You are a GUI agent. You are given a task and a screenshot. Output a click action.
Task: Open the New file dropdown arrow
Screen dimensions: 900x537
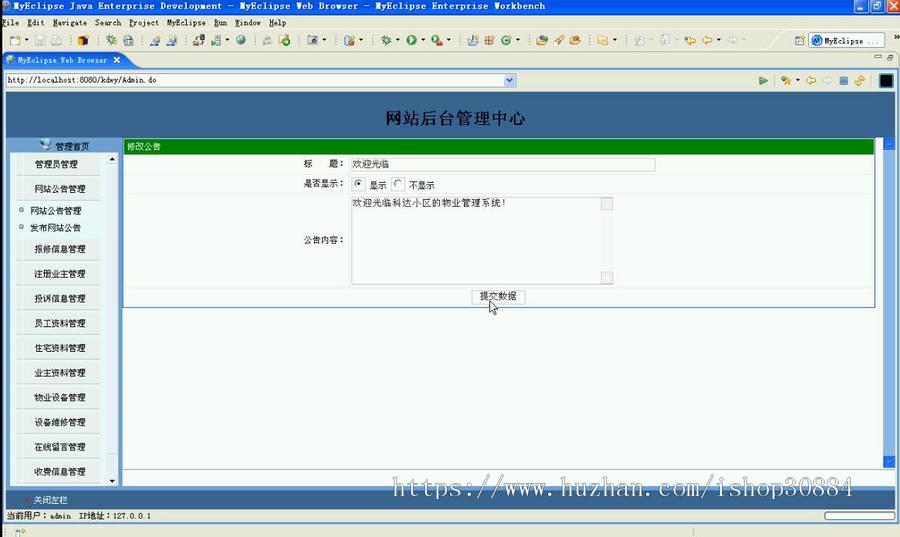coord(26,40)
